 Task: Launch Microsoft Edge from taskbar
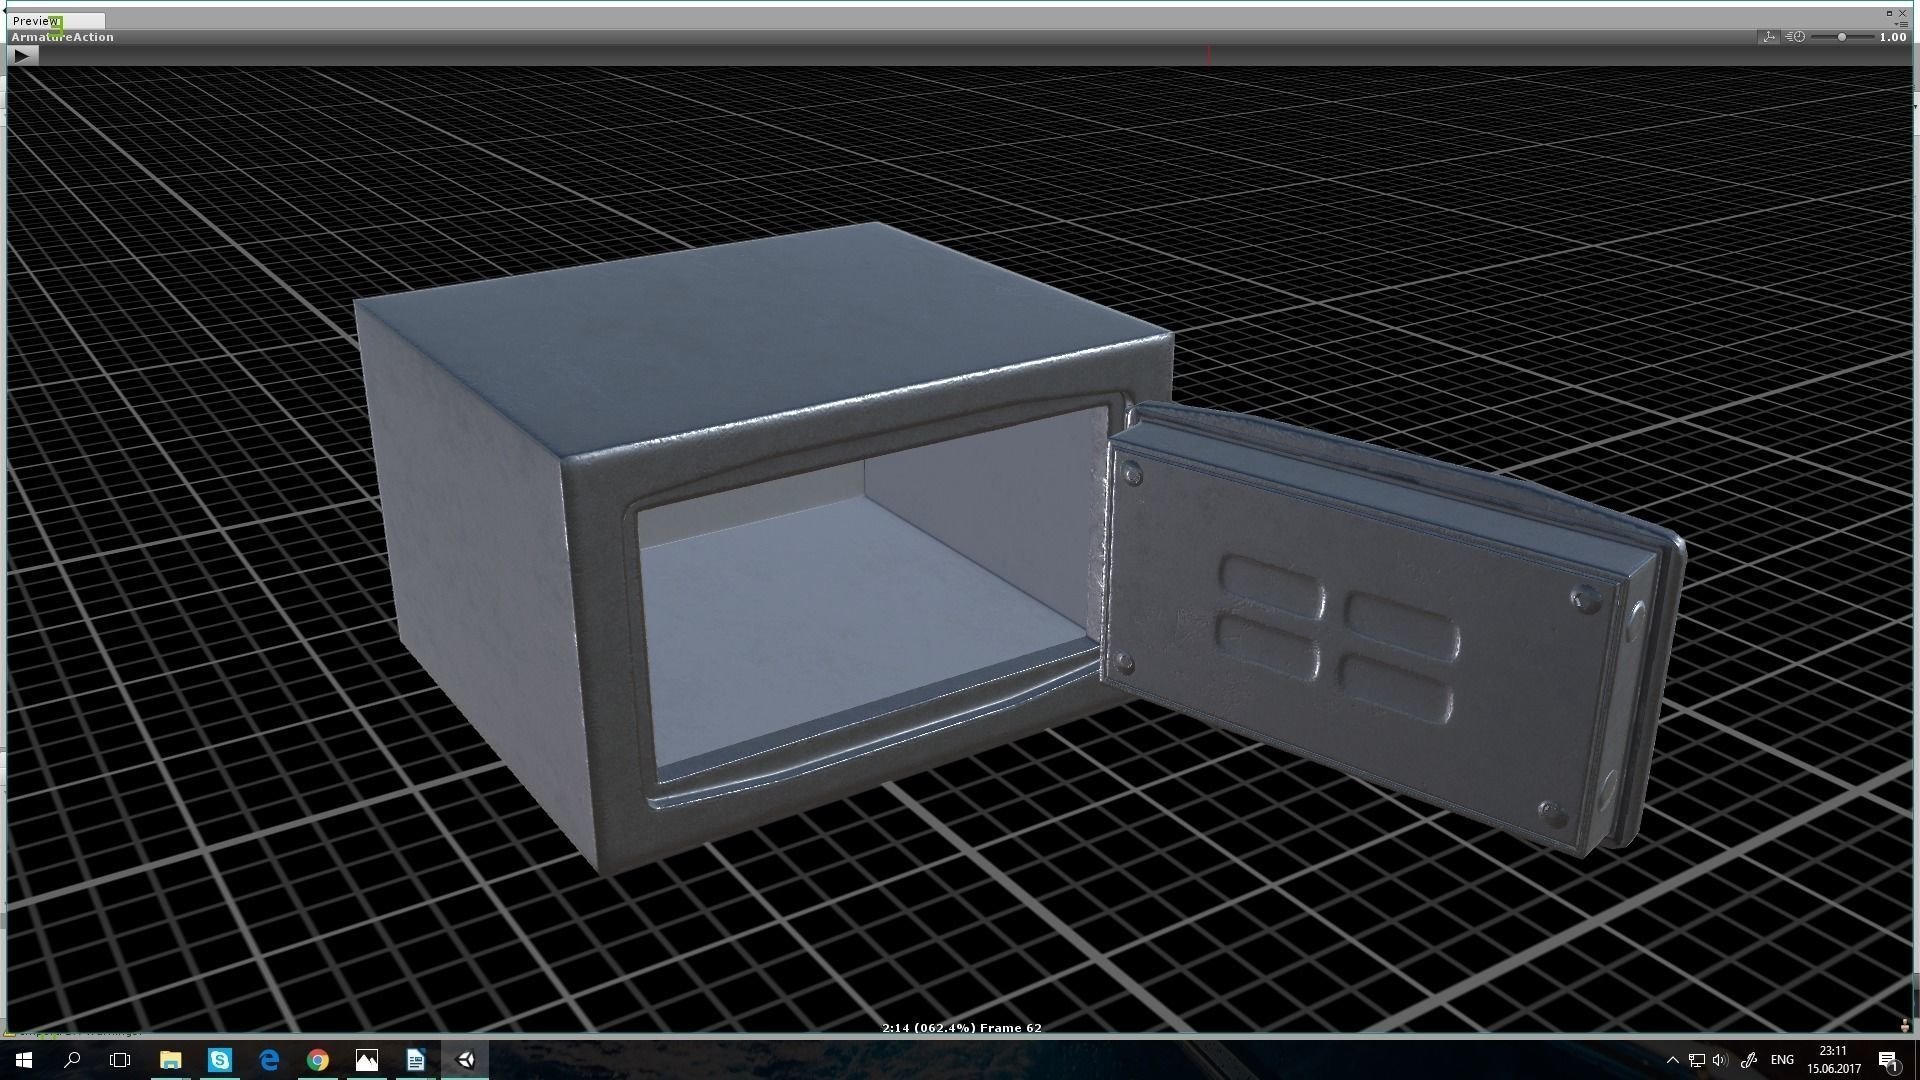(268, 1060)
